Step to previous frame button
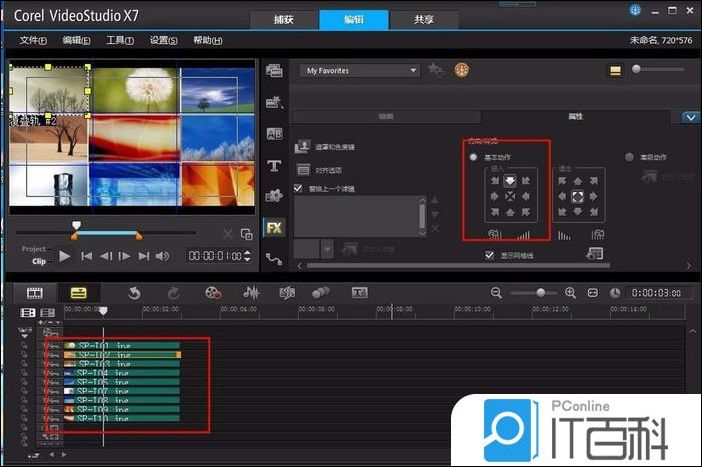Image resolution: width=702 pixels, height=467 pixels. [x=106, y=256]
